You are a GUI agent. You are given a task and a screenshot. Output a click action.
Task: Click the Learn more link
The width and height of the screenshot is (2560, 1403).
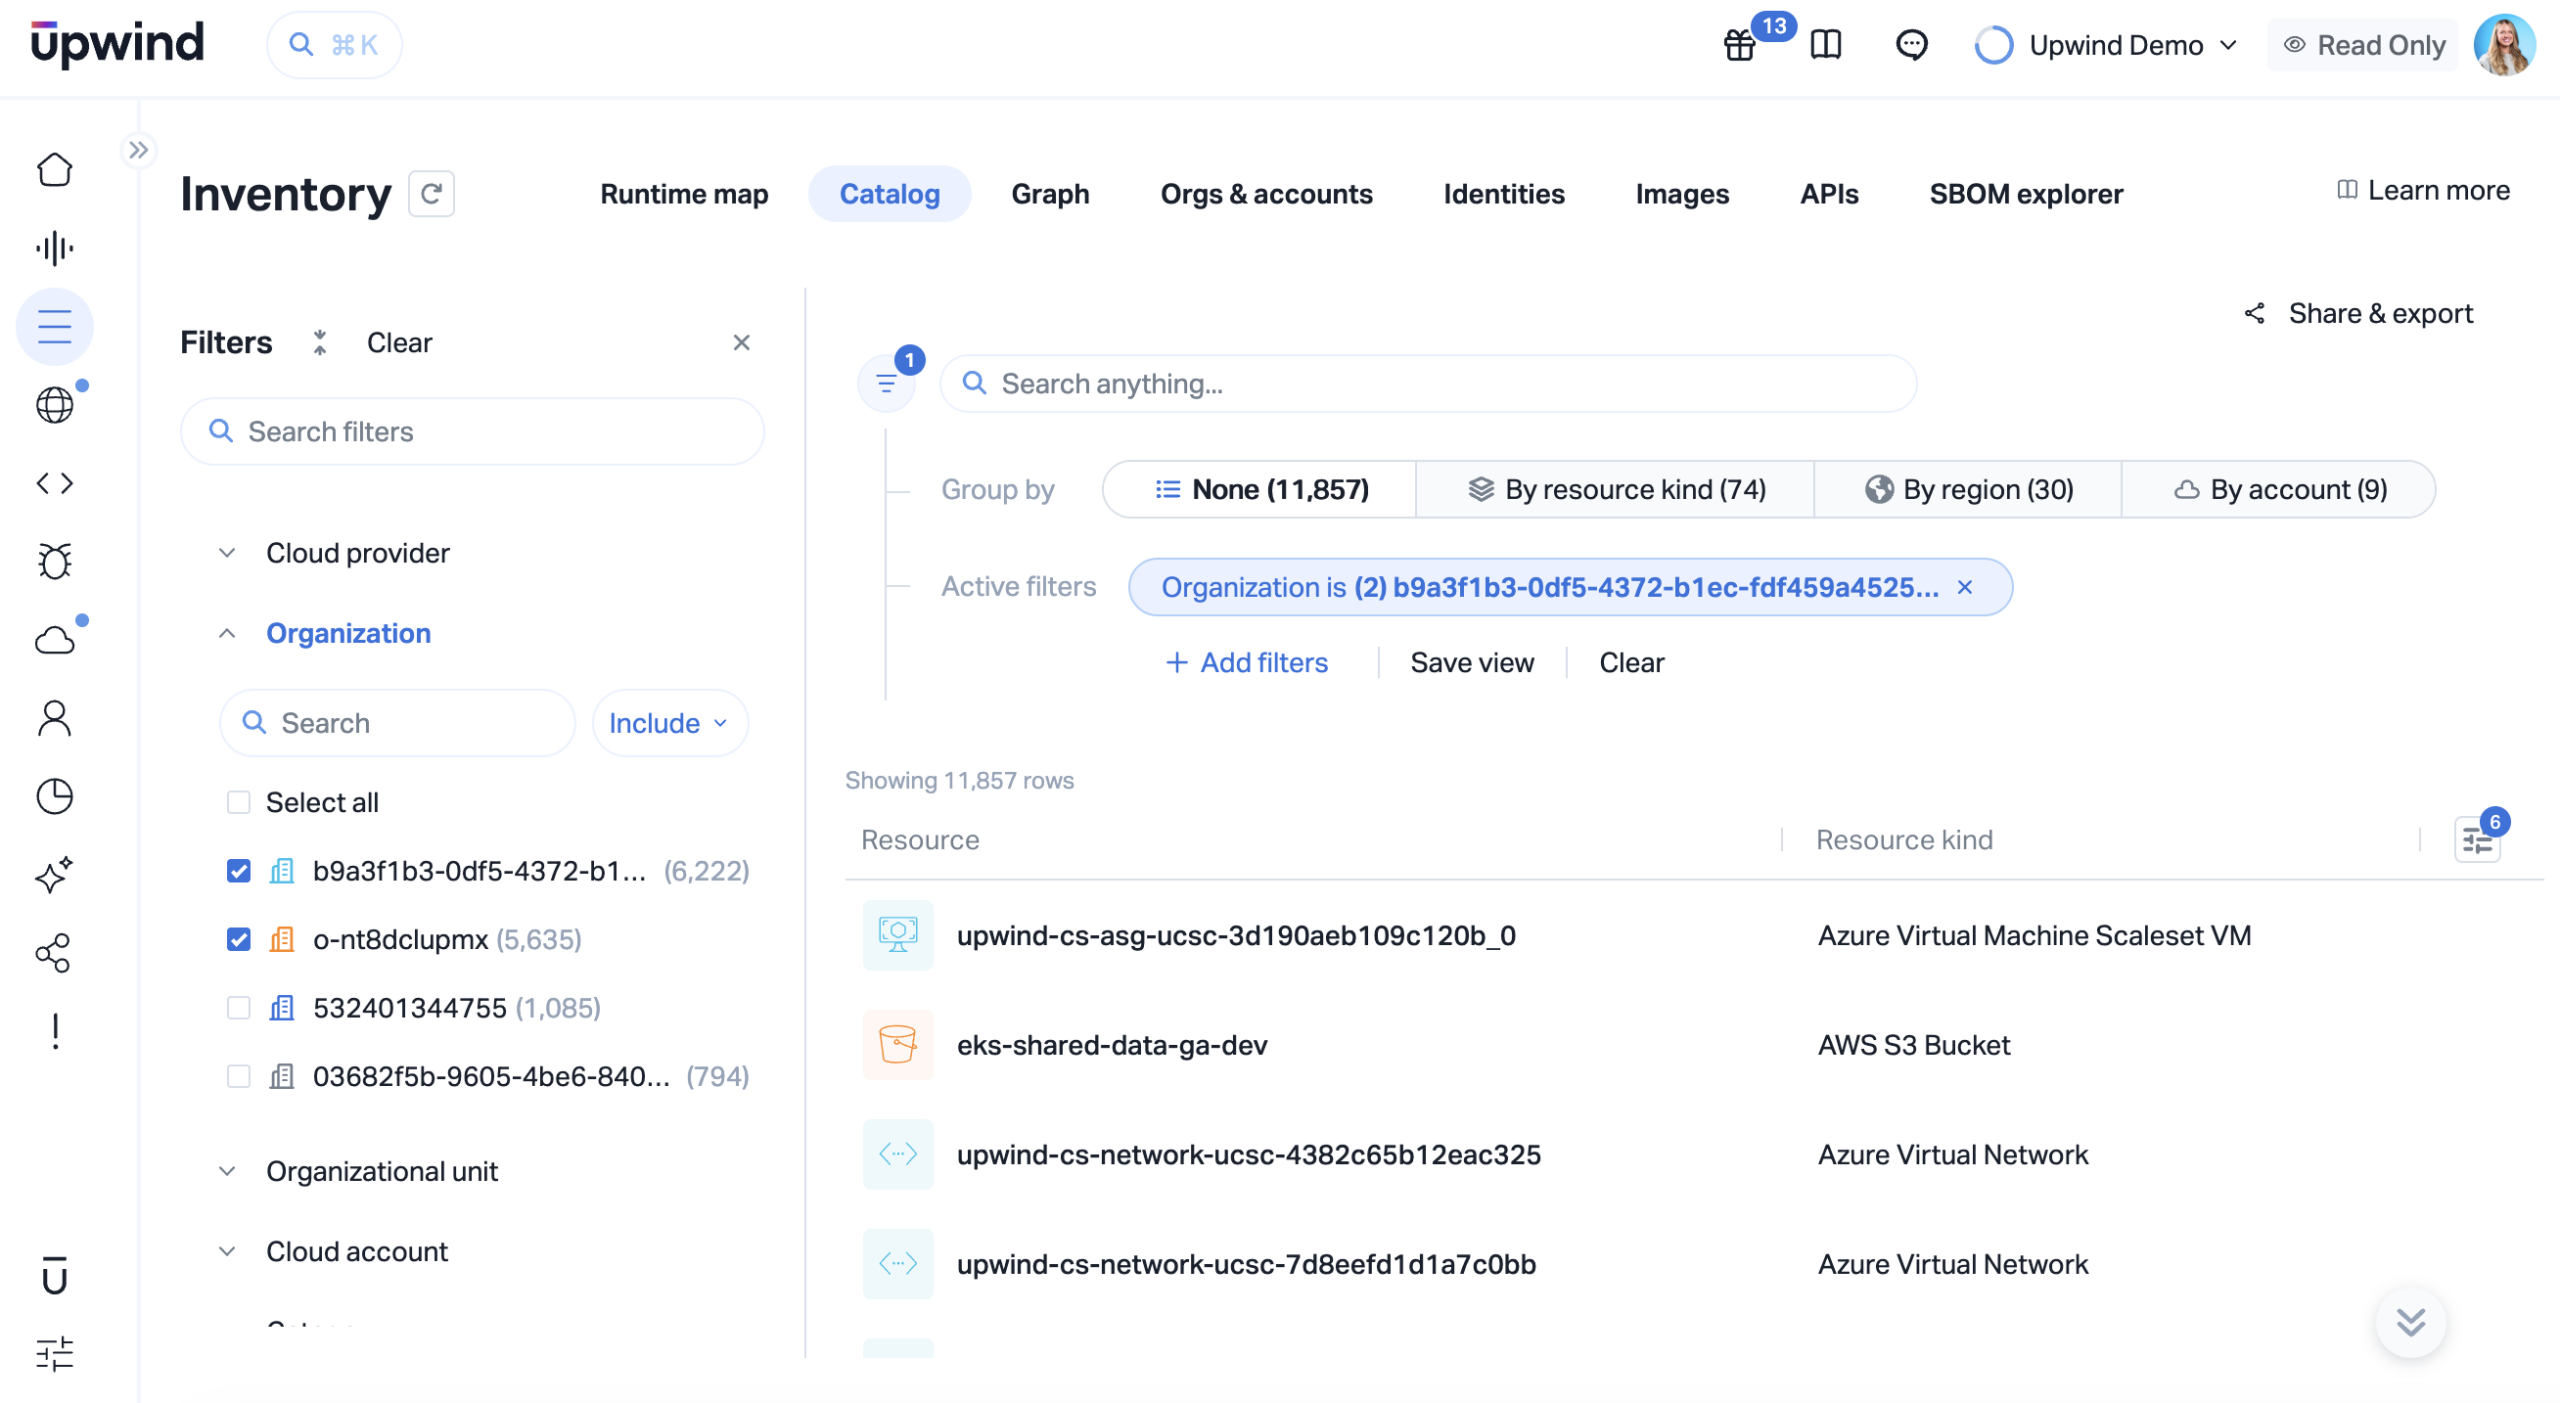[2423, 190]
